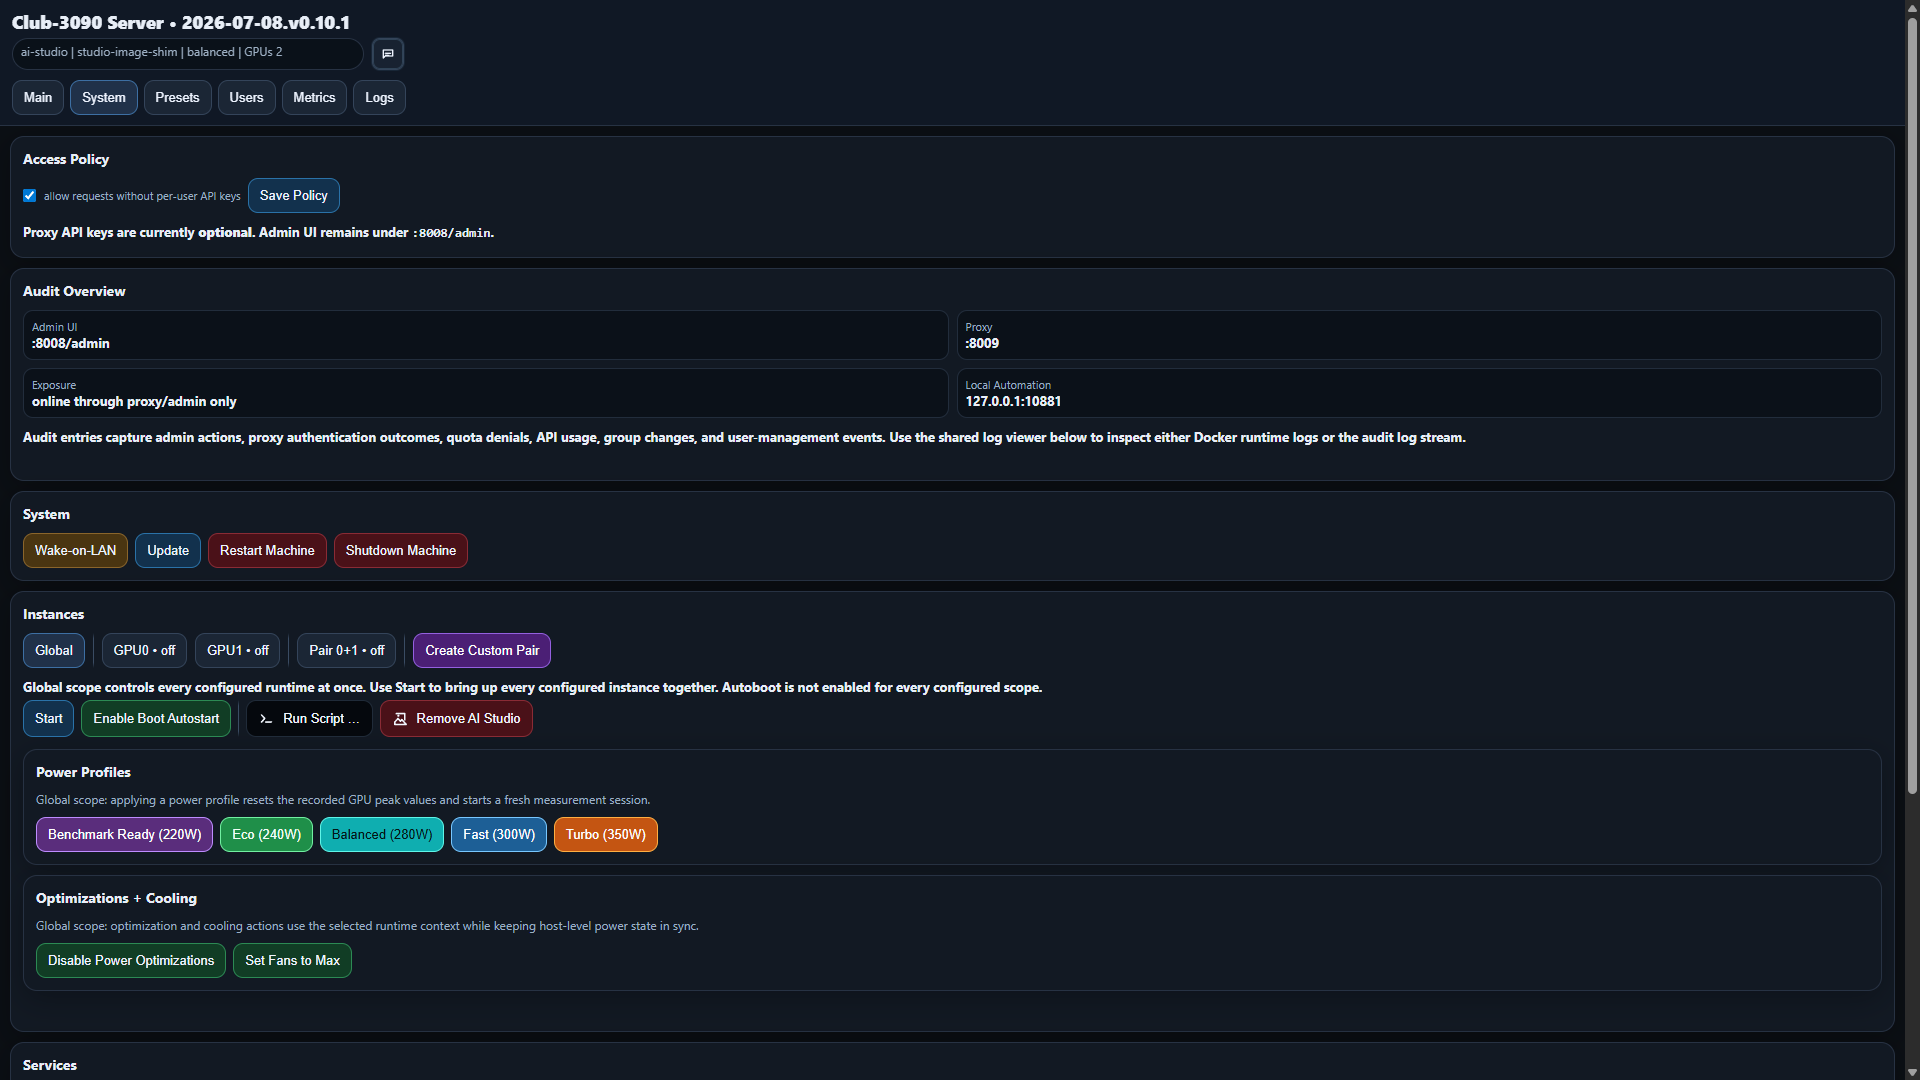Switch to the Logs tab
Screen dimensions: 1920x1080
point(379,98)
